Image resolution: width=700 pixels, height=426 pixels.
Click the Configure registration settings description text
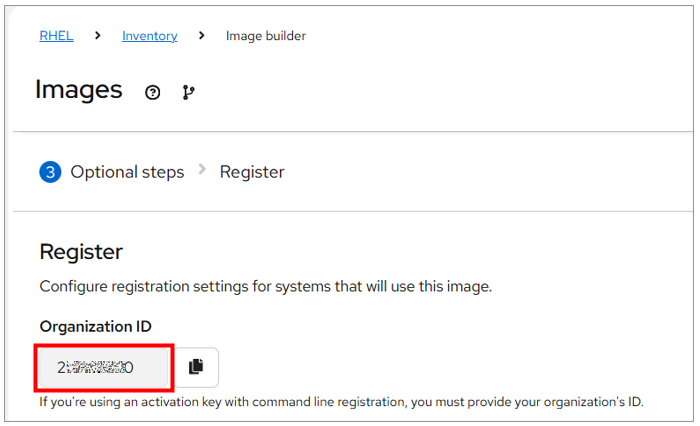click(x=265, y=287)
